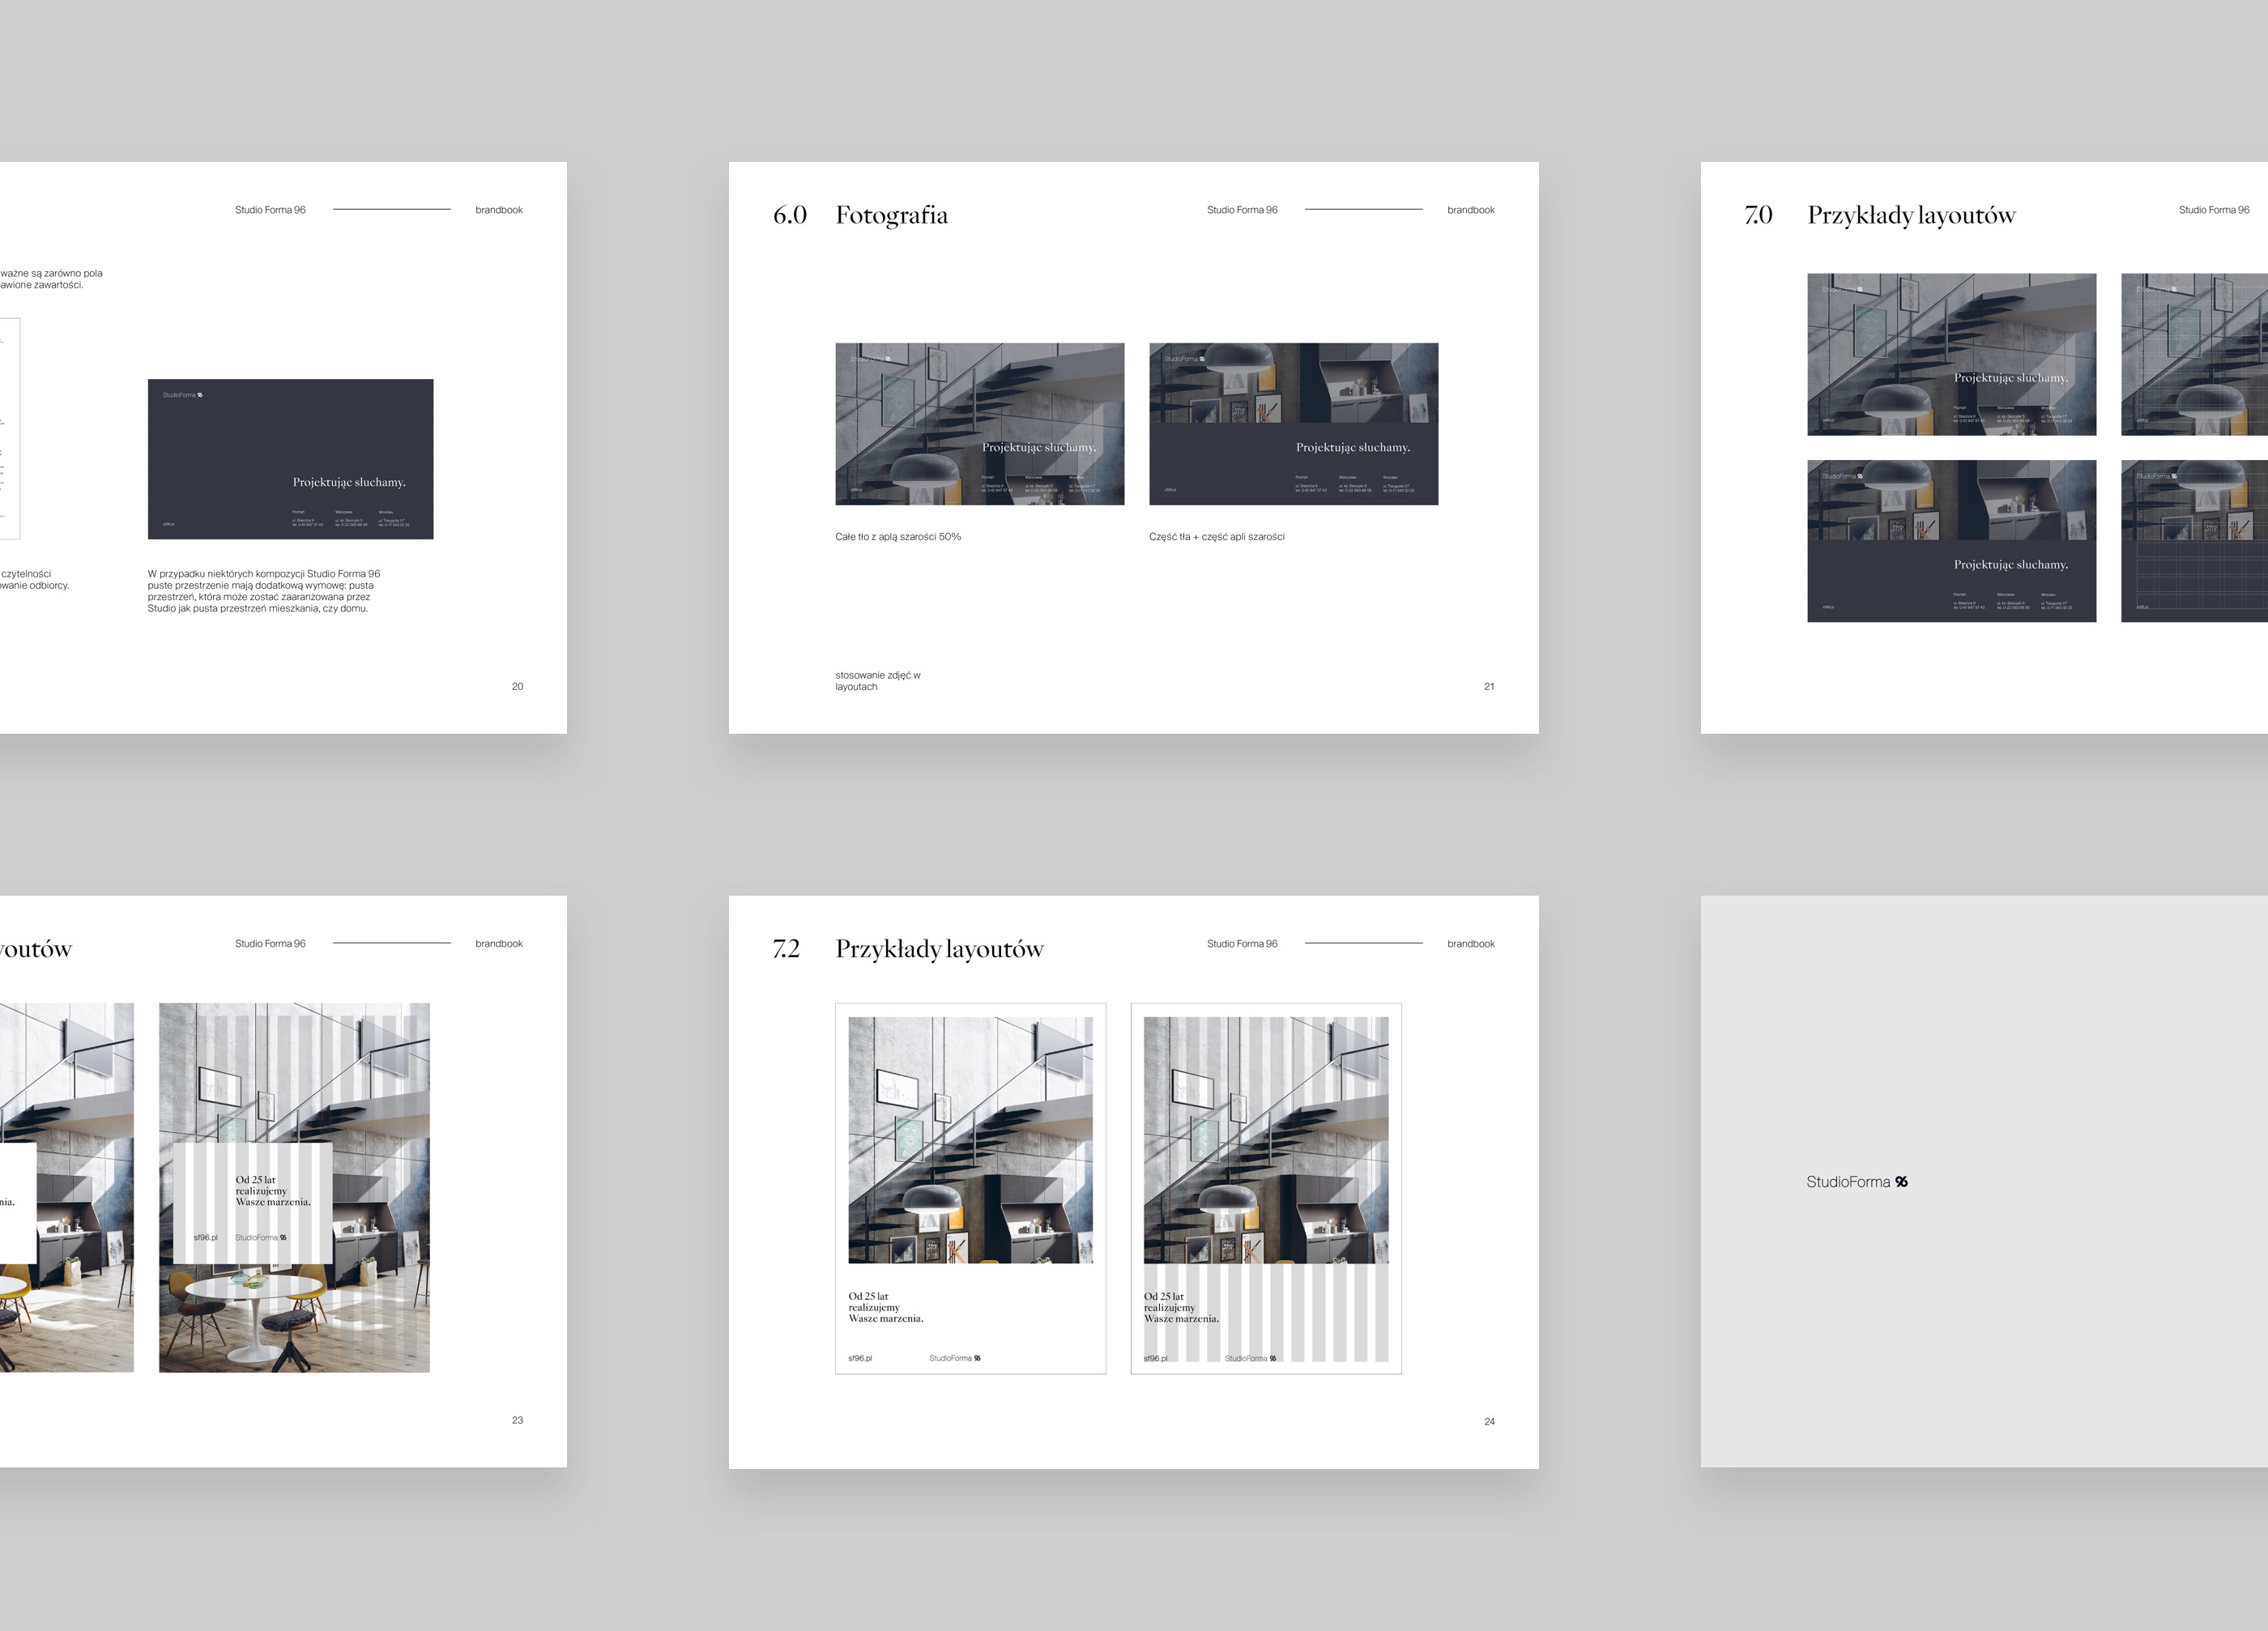Viewport: 2268px width, 1631px height.
Task: Click page number 20
Action: pyautogui.click(x=517, y=686)
